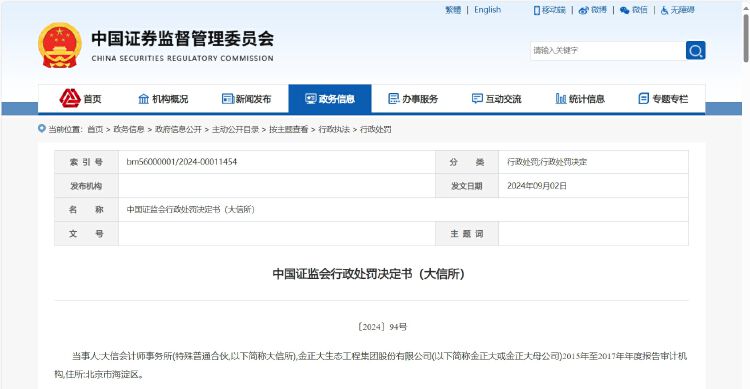Open the 统计信息 navigation tab
The height and width of the screenshot is (389, 750).
pos(580,99)
